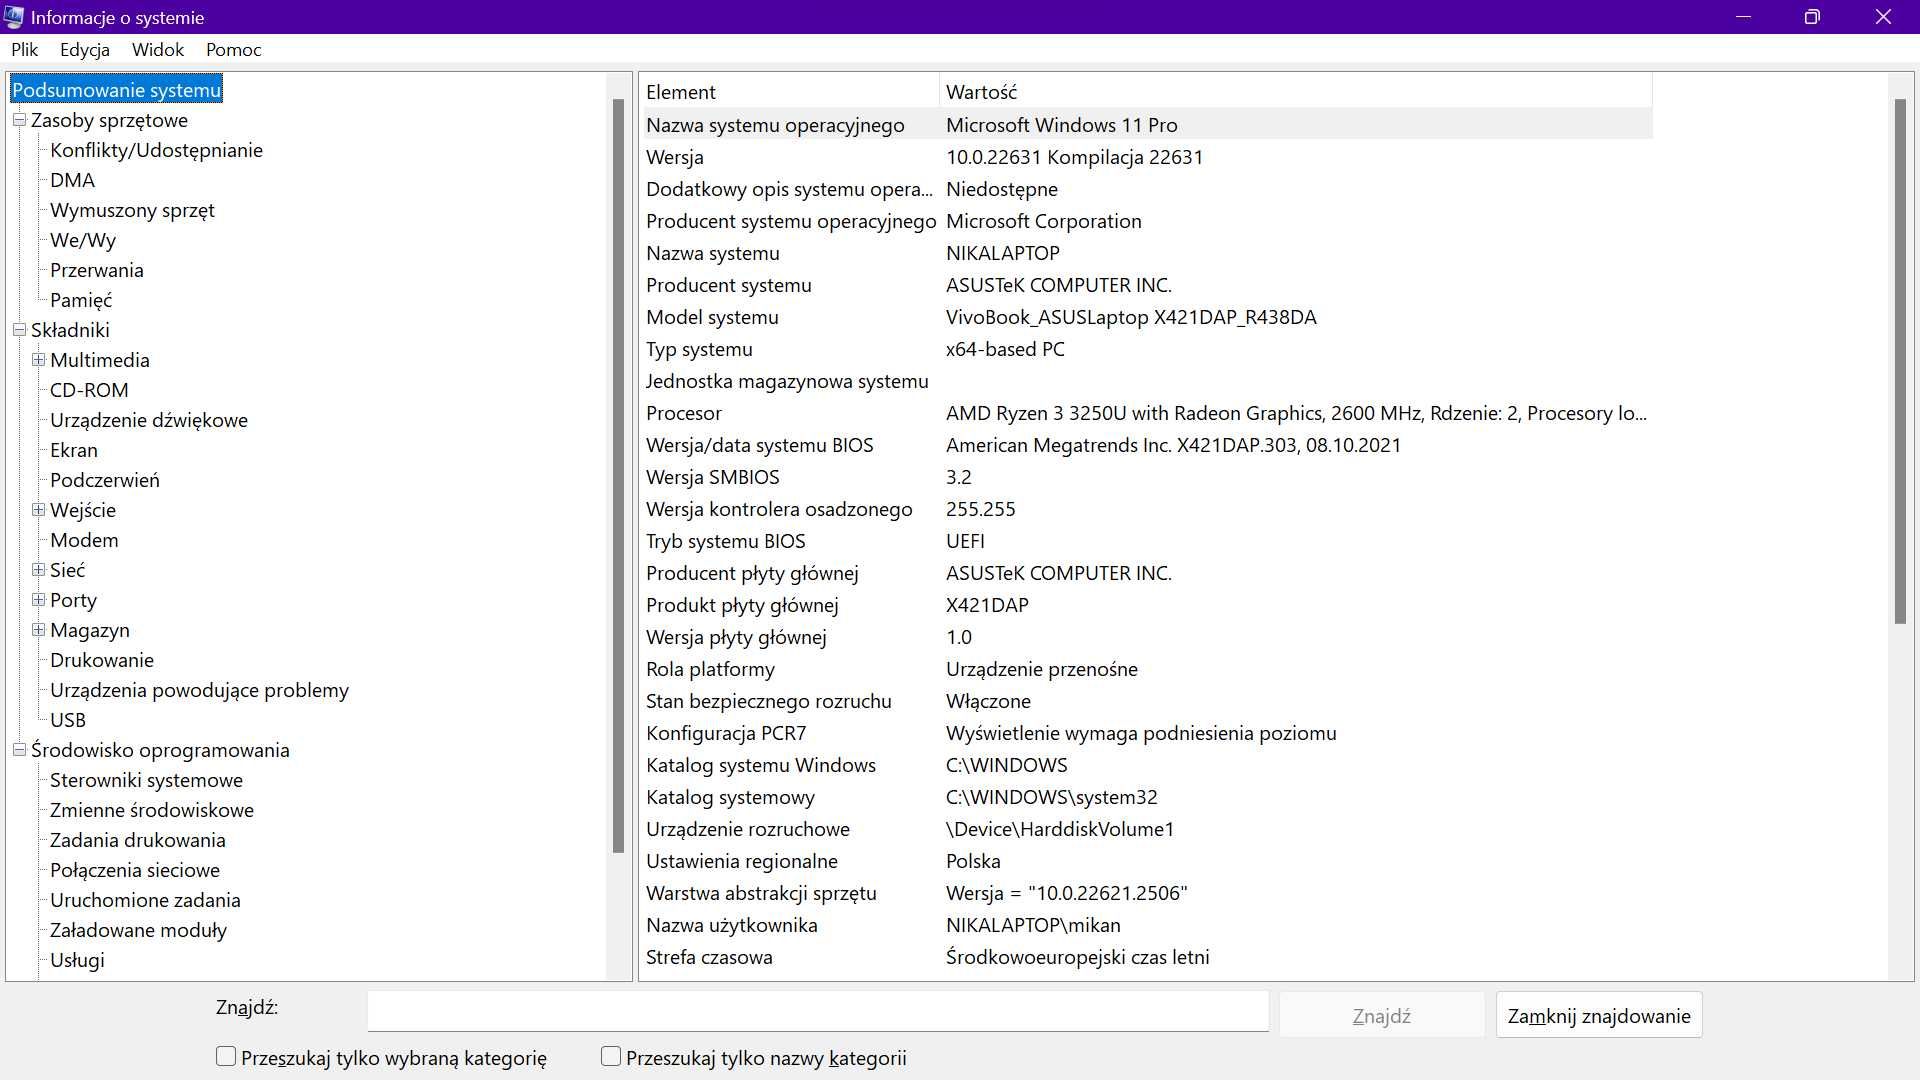Image resolution: width=1920 pixels, height=1080 pixels.
Task: Click the Znajdź search input field
Action: 818,1011
